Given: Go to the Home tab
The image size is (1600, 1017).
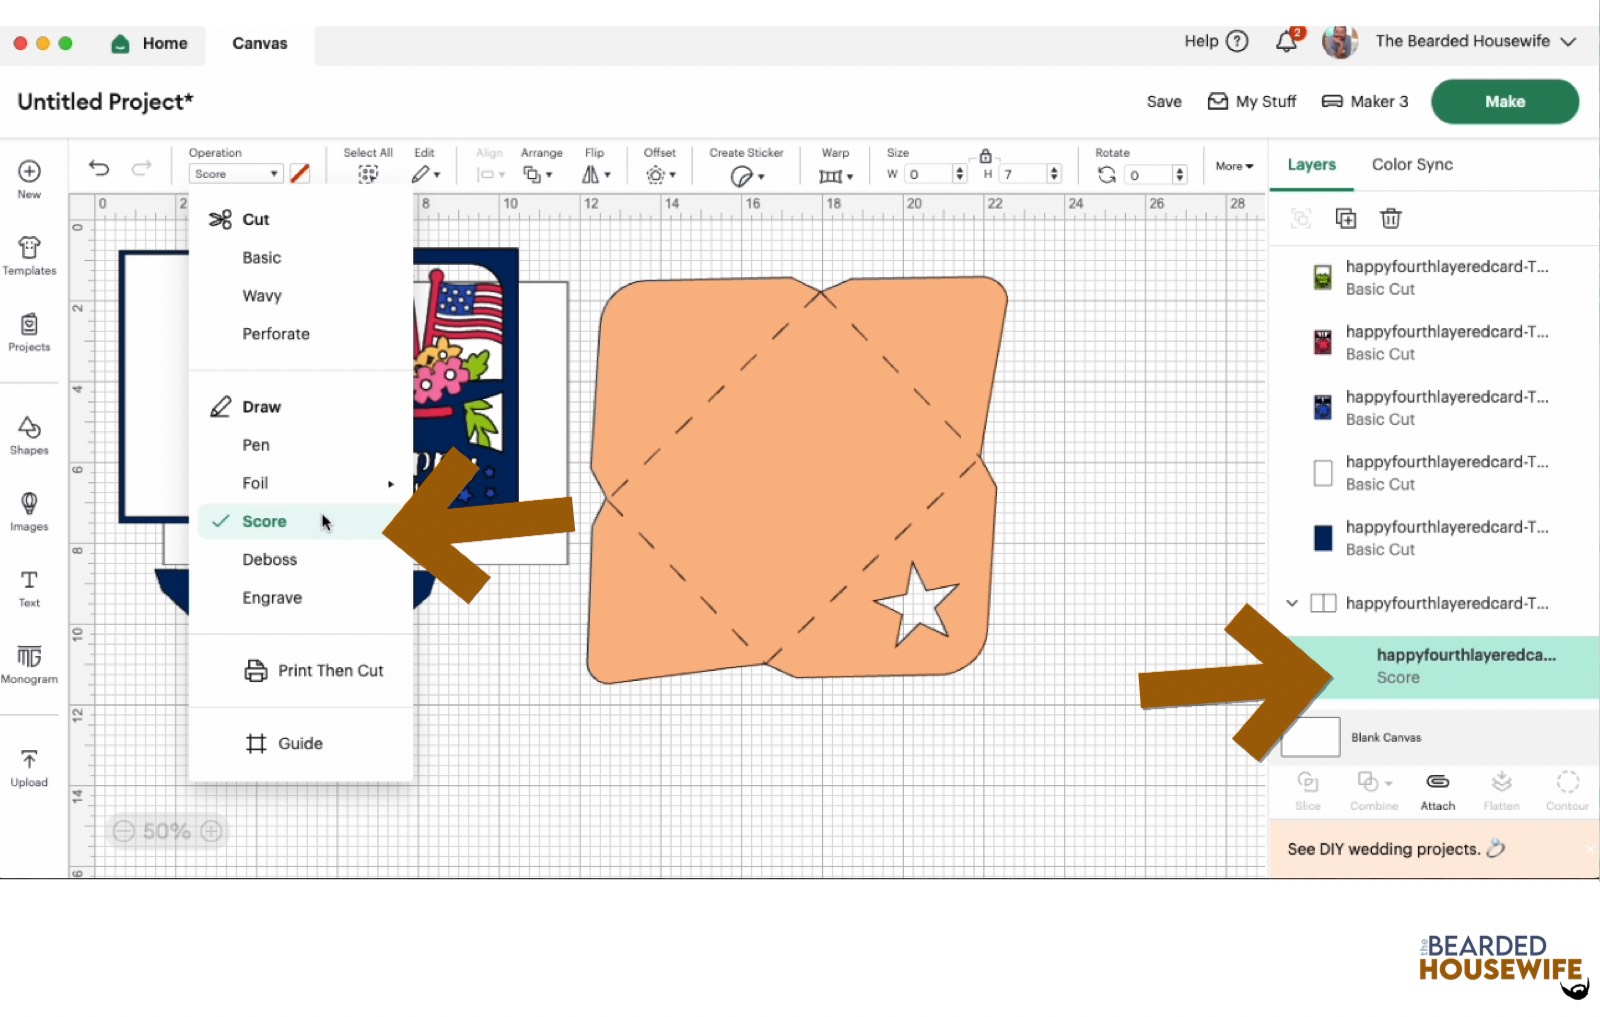Looking at the screenshot, I should [x=149, y=44].
